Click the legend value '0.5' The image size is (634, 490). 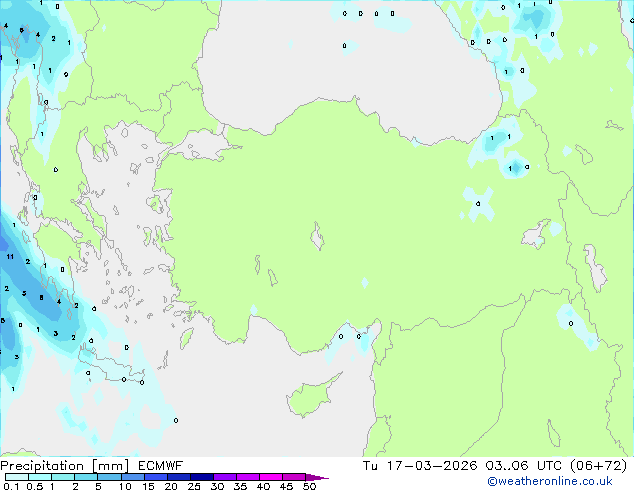pos(34,486)
